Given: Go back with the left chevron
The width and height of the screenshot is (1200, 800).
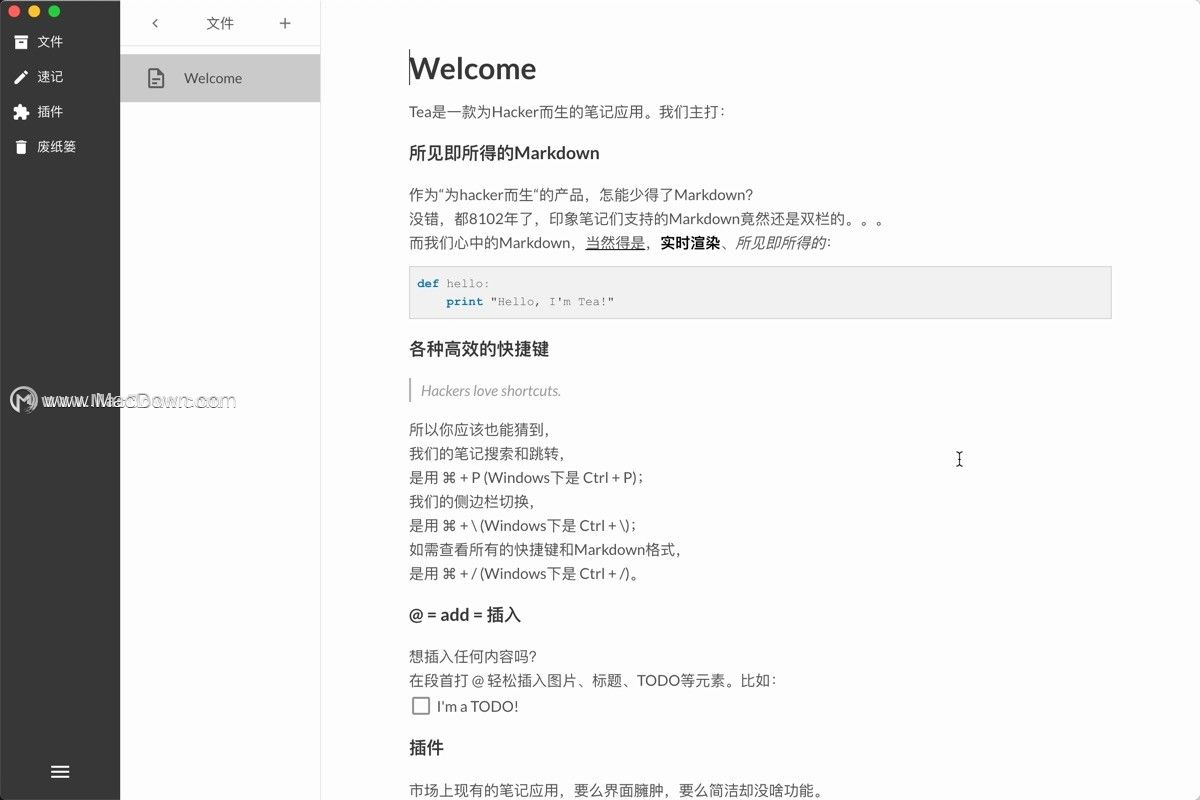Looking at the screenshot, I should (155, 23).
